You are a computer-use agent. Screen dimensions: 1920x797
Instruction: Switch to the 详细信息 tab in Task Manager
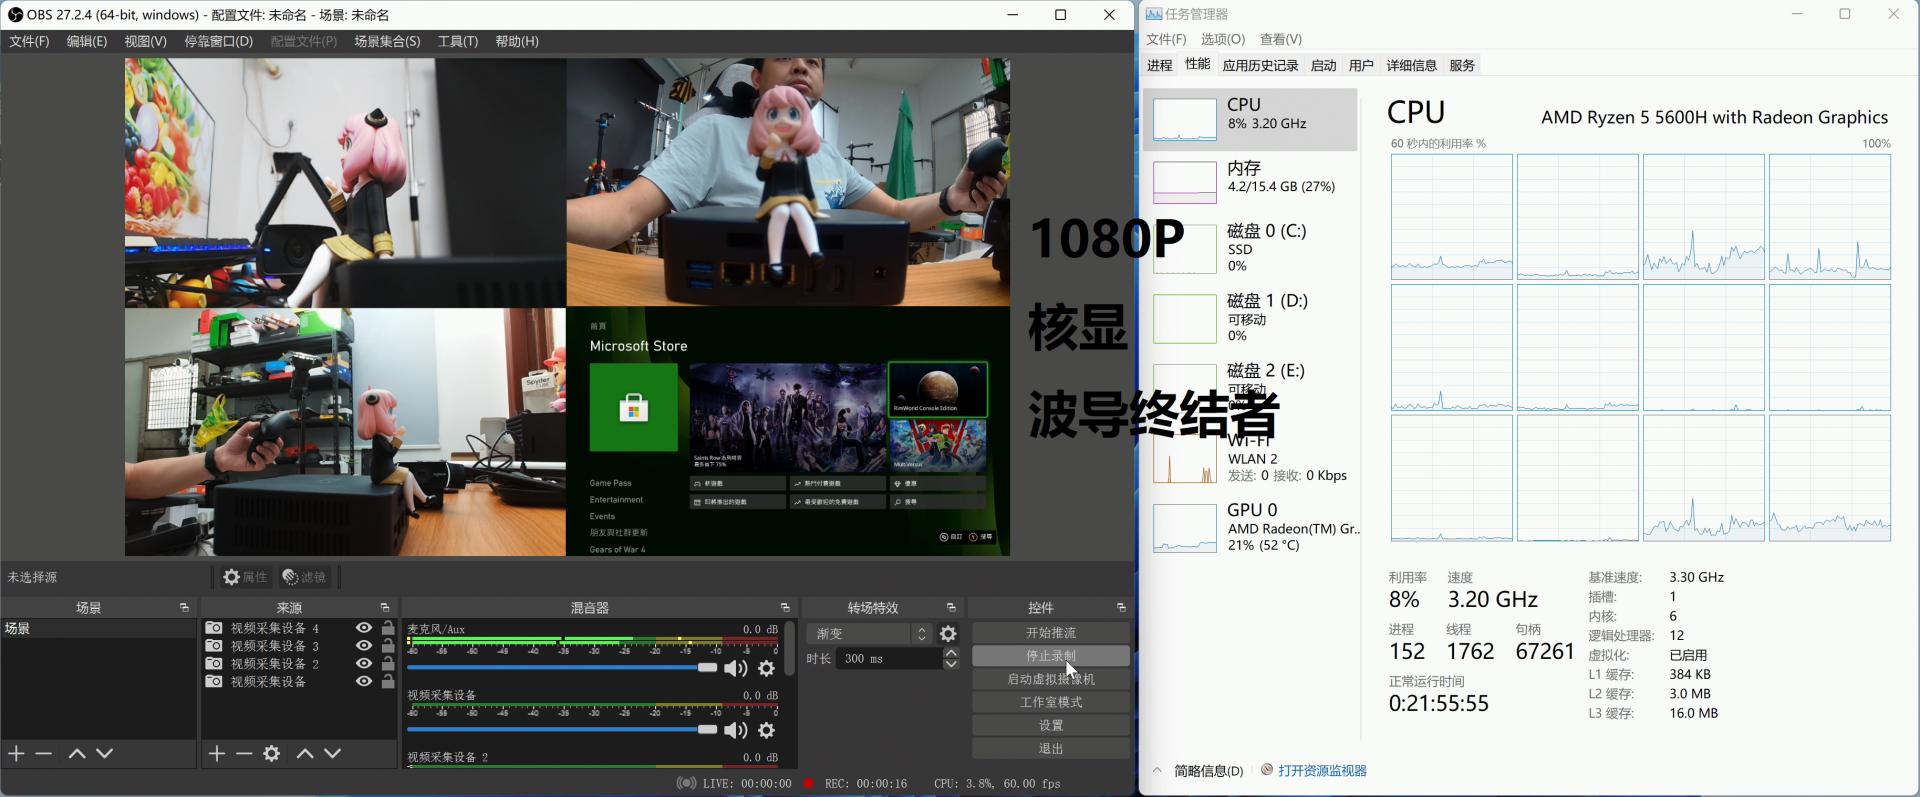tap(1411, 65)
